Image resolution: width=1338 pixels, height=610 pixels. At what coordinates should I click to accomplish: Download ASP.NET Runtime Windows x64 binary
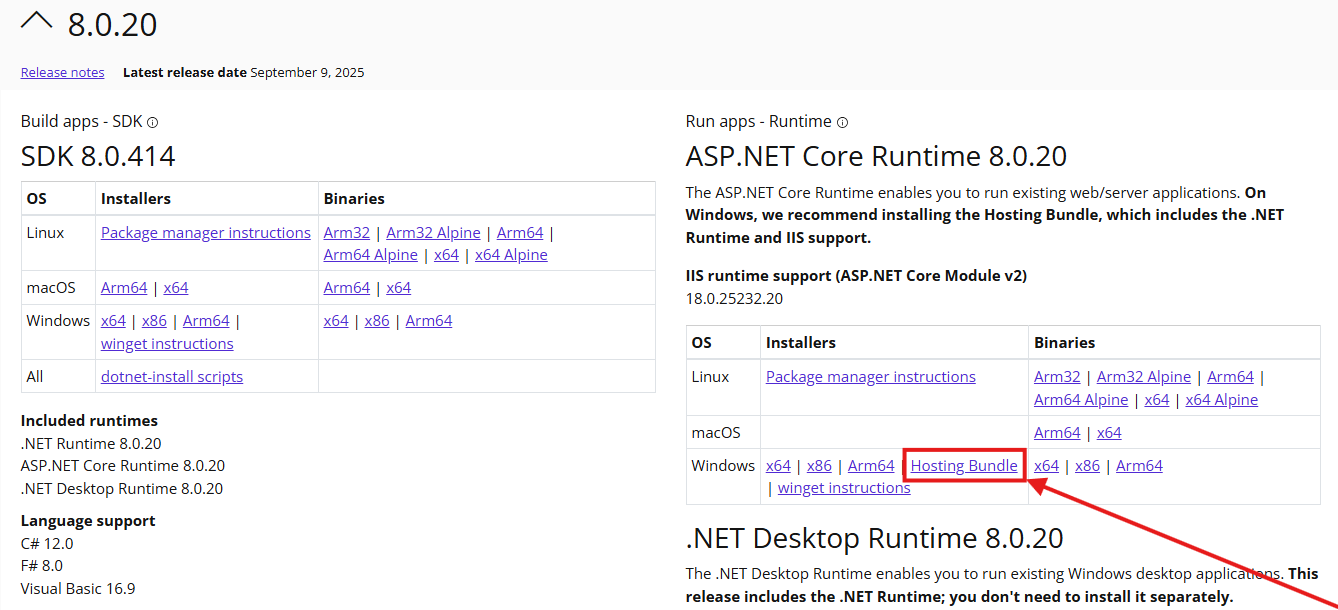1046,465
